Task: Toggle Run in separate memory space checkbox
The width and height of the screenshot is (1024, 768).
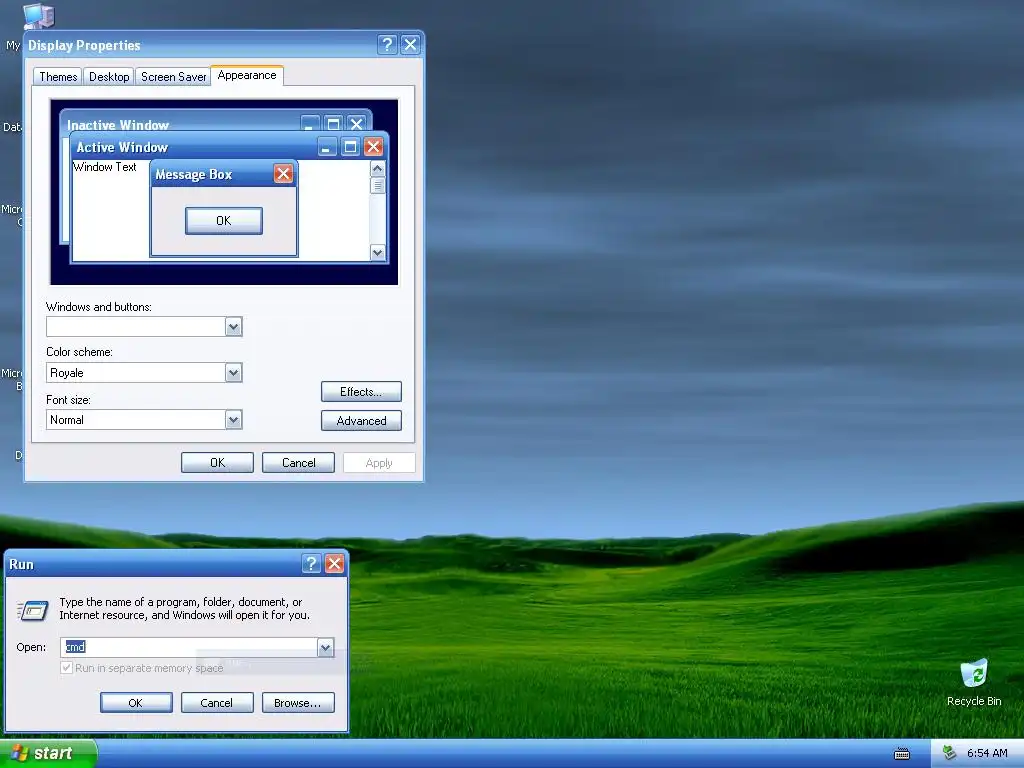Action: pos(66,667)
